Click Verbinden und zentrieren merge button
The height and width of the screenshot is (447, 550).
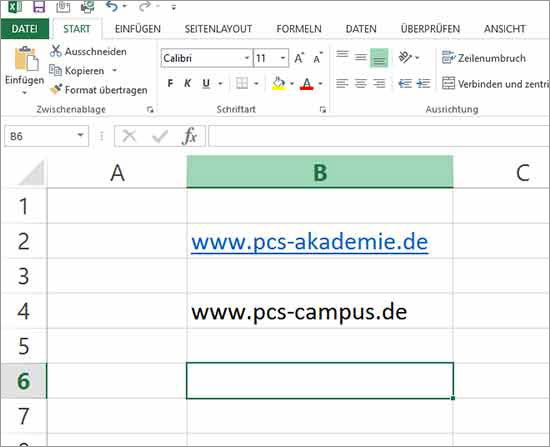click(495, 84)
